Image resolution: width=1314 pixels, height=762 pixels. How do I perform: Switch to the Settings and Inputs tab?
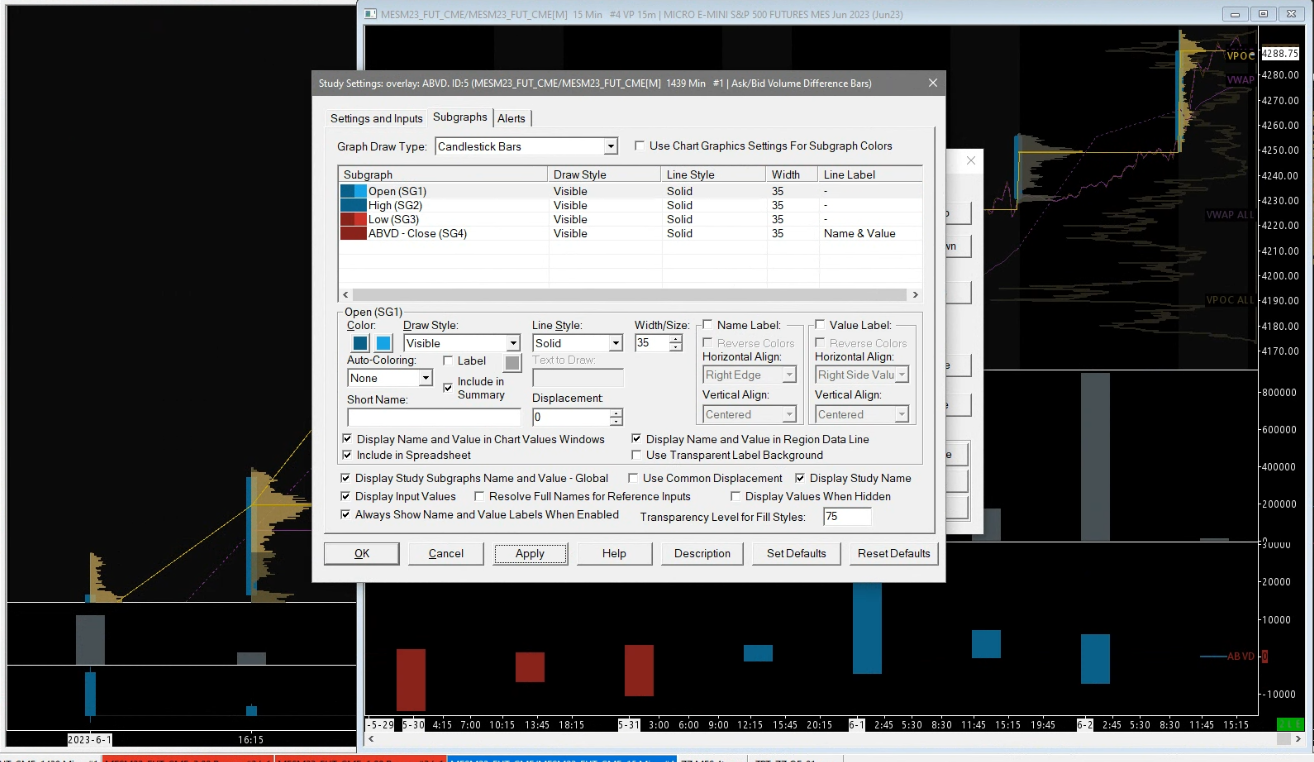[376, 118]
